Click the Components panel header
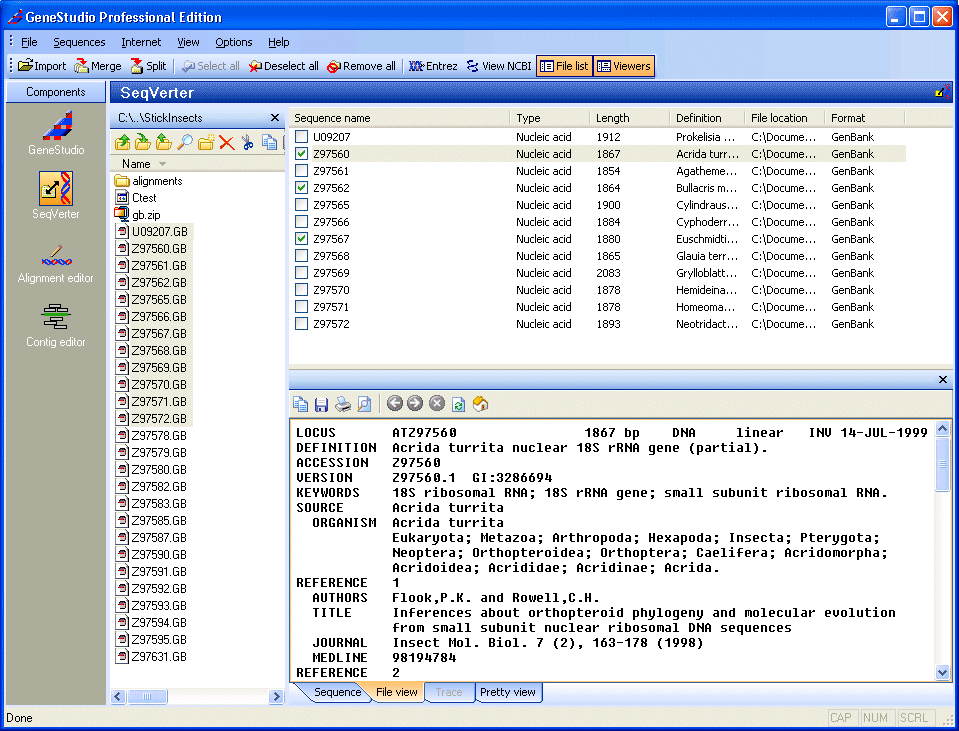The image size is (959, 731). tap(56, 92)
